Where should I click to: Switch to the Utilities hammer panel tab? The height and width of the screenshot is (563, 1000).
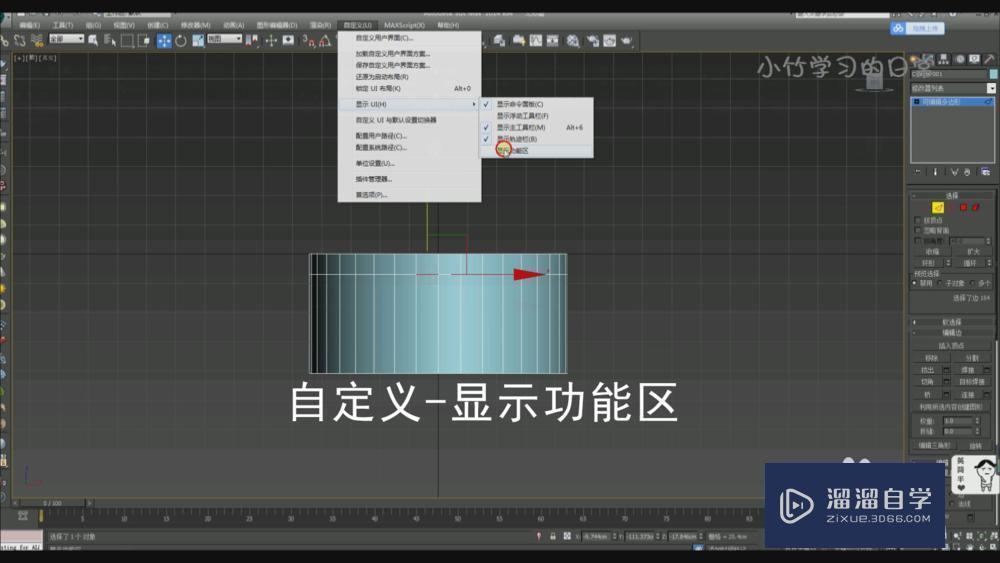(x=990, y=59)
